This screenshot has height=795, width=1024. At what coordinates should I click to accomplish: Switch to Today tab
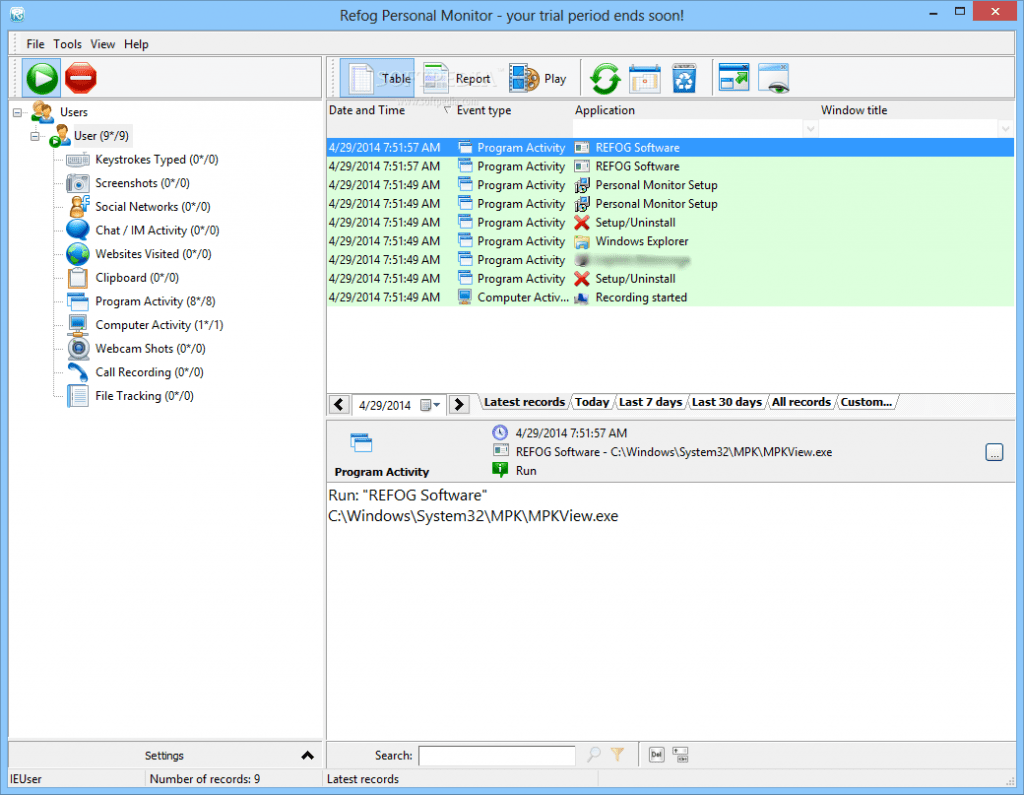pos(592,402)
